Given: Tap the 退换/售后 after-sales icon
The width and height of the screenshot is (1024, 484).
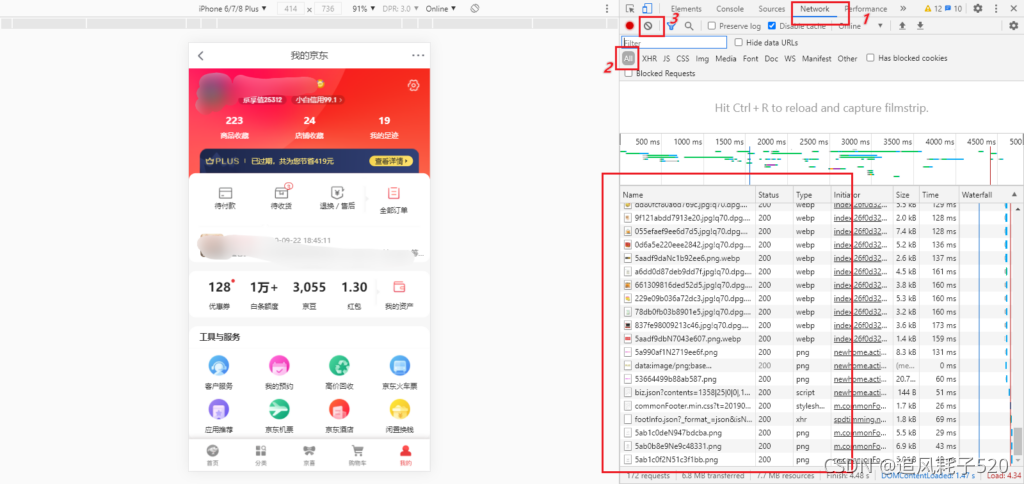Looking at the screenshot, I should 337,193.
